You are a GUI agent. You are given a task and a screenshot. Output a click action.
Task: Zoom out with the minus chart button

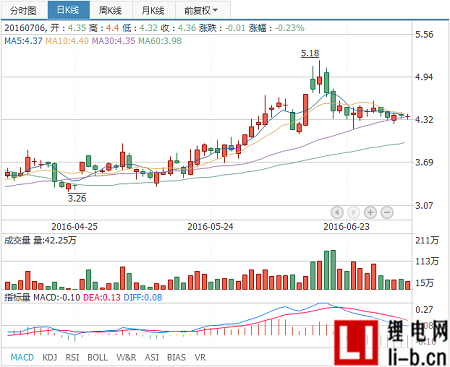pyautogui.click(x=387, y=212)
